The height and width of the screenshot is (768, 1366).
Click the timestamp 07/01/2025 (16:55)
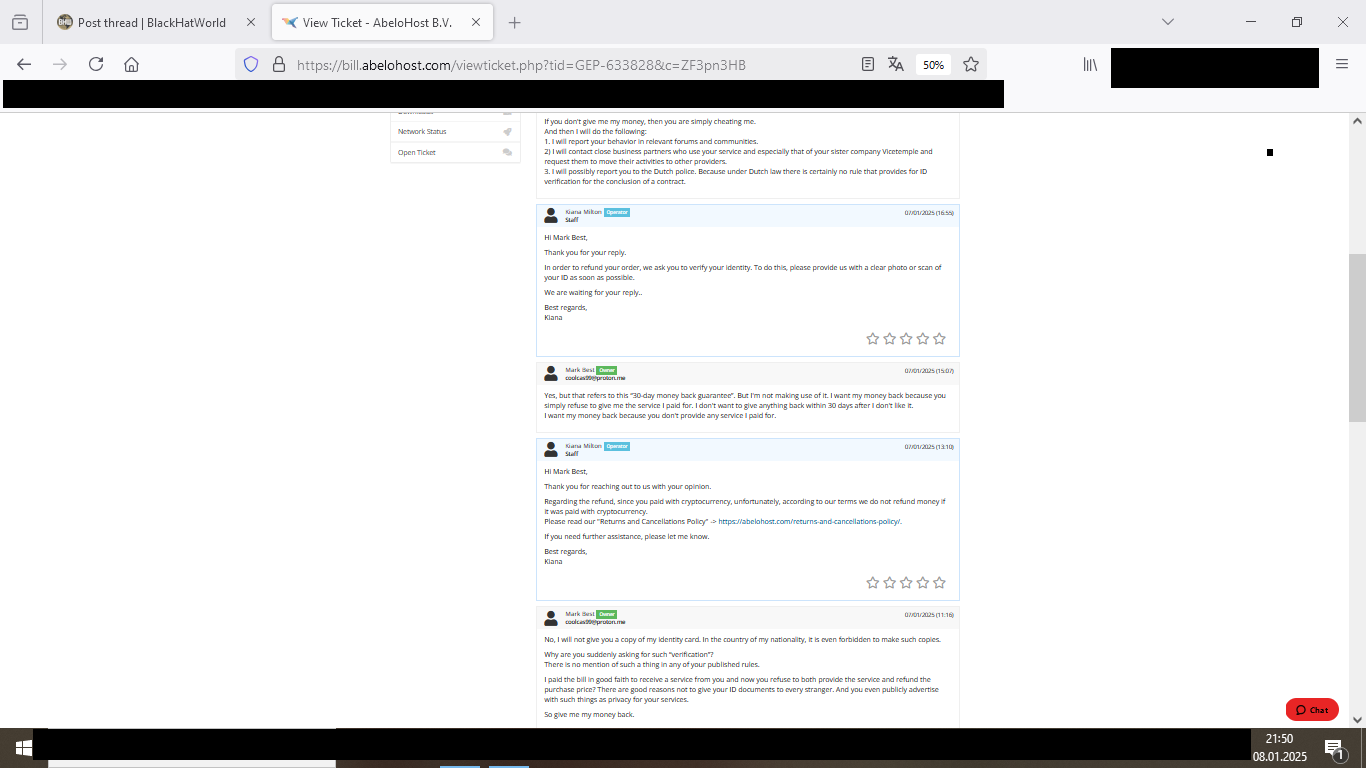929,213
